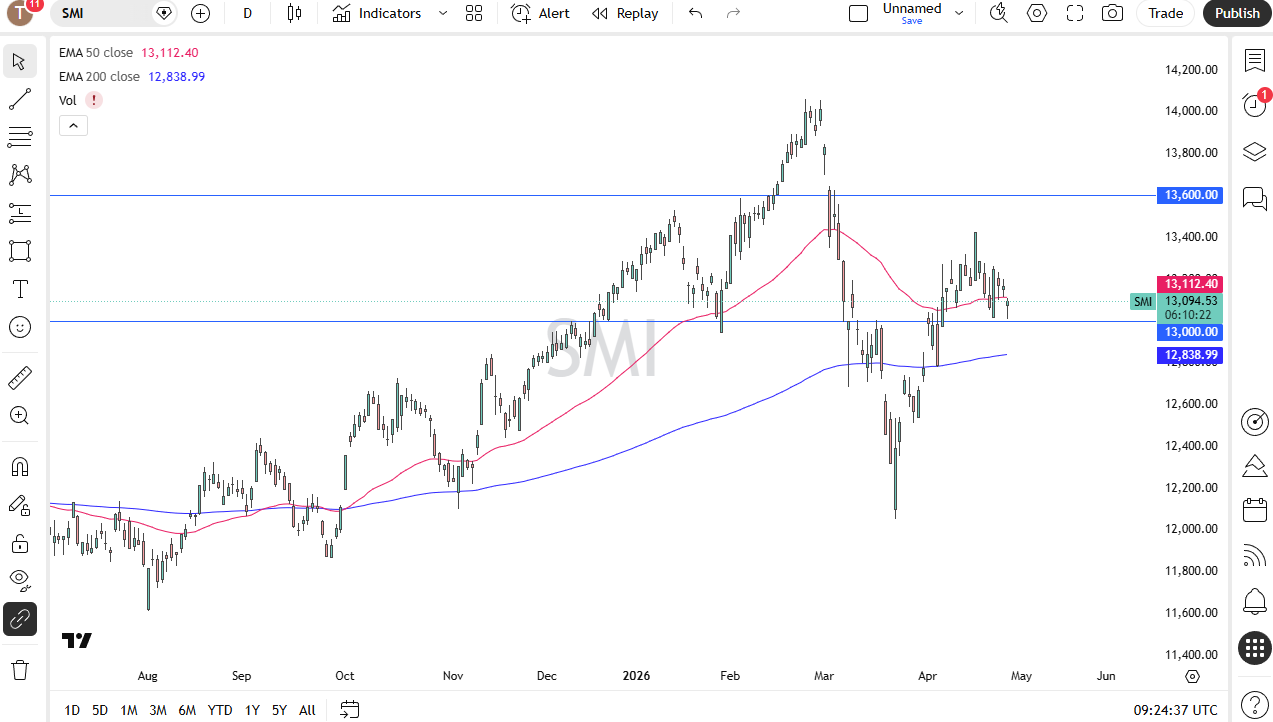Open indicator templates grid icon
Screen dimensions: 1273x722
click(x=474, y=13)
